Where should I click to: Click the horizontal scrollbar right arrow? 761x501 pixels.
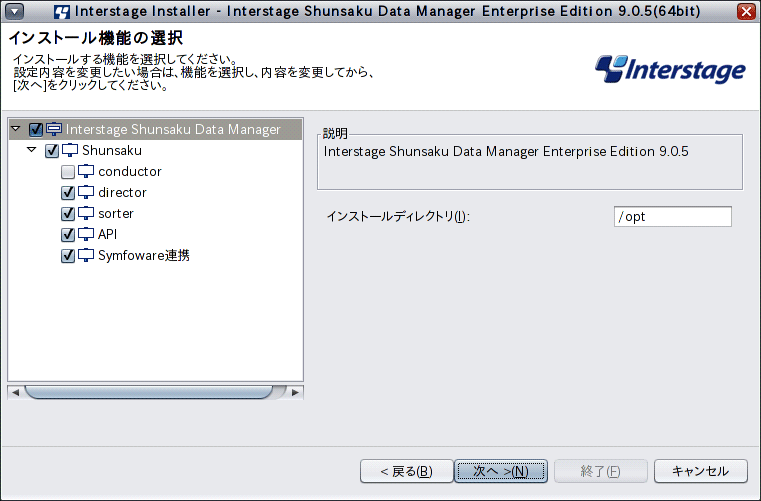coord(295,392)
